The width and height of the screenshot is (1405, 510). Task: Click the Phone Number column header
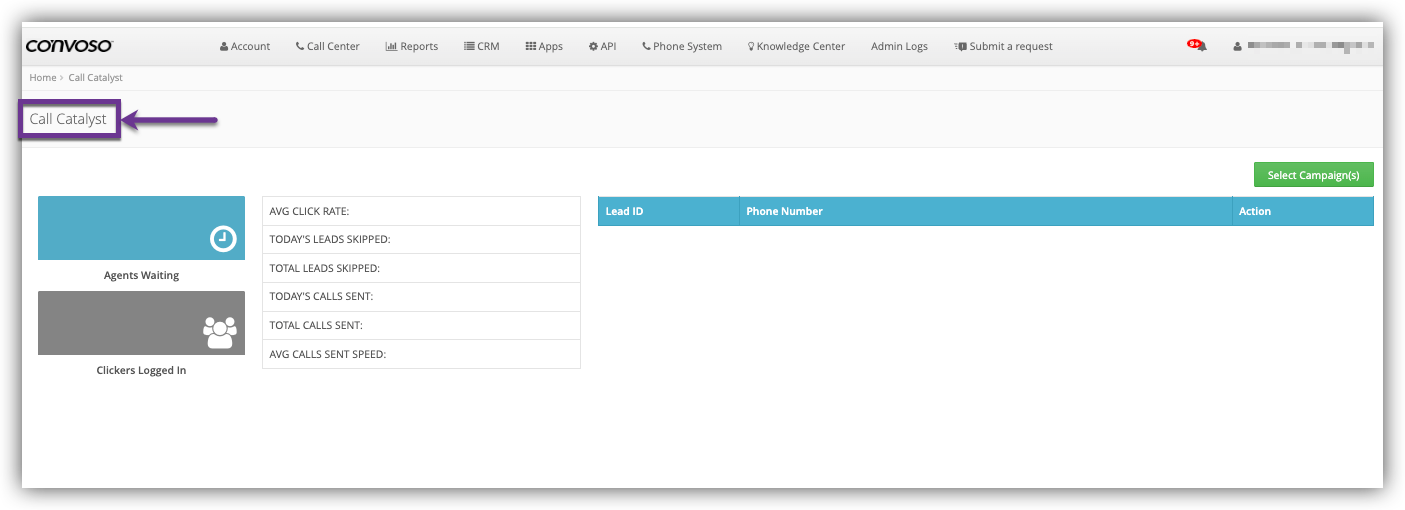[x=986, y=211]
